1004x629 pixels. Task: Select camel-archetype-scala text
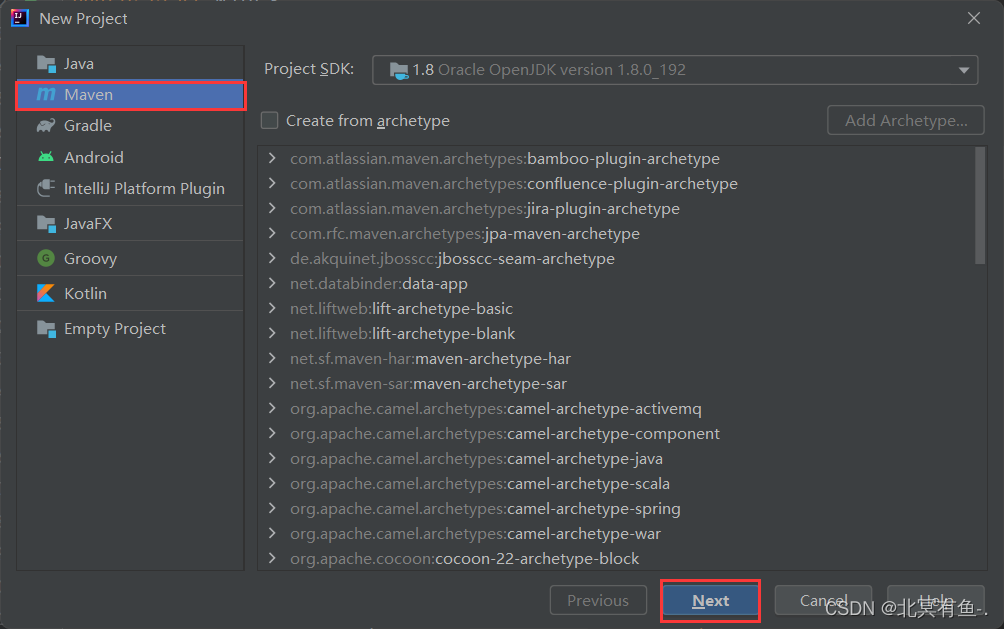(x=588, y=483)
